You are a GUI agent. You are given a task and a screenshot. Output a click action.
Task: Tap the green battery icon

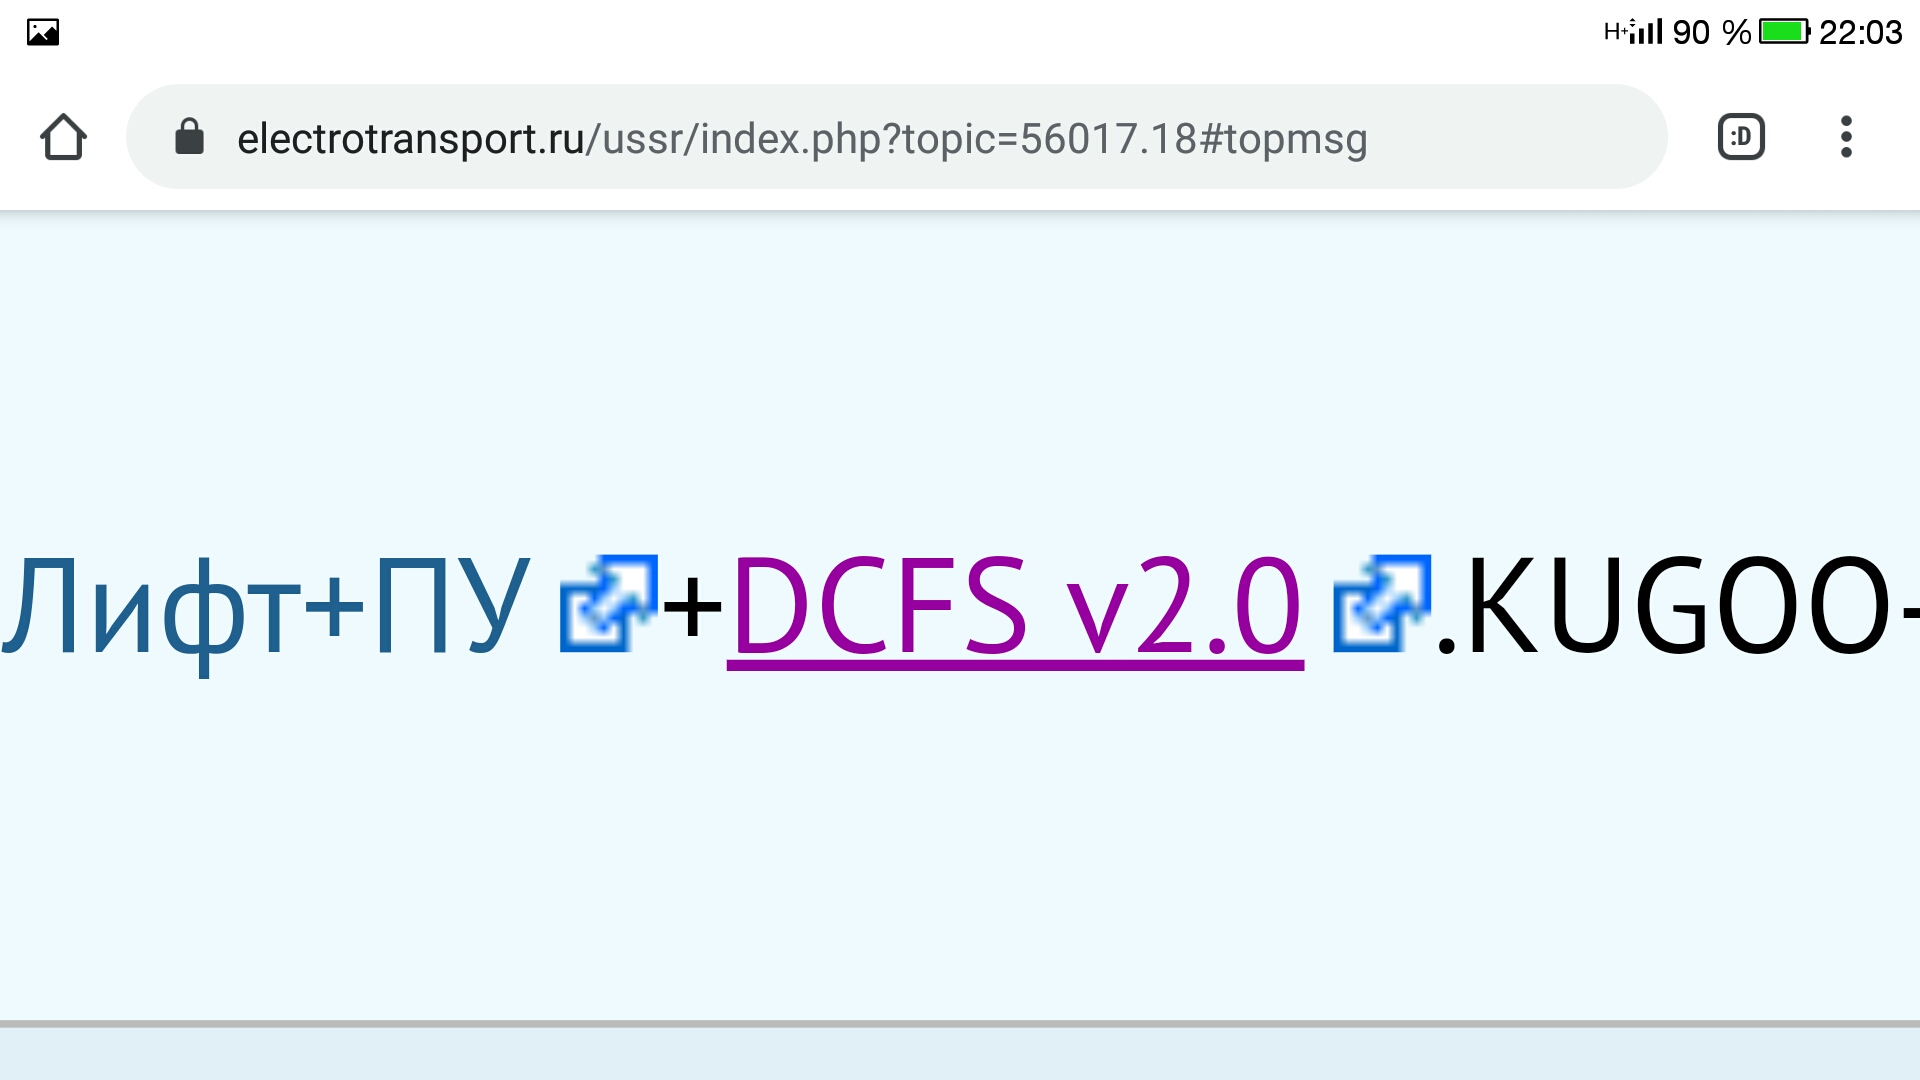pos(1785,32)
